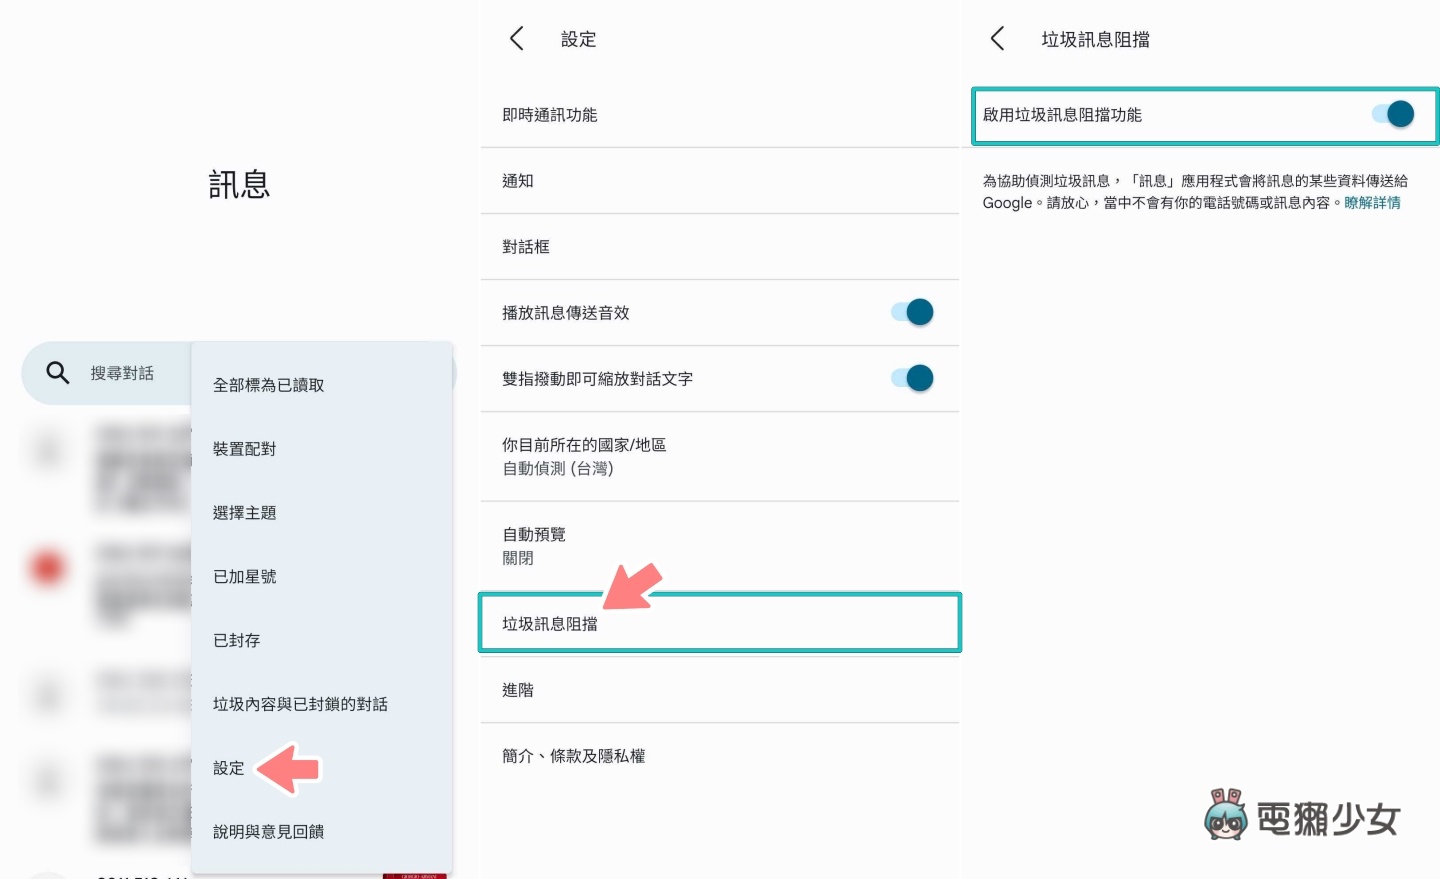Tap the search magnifying glass icon
This screenshot has height=879, width=1440.
57,372
